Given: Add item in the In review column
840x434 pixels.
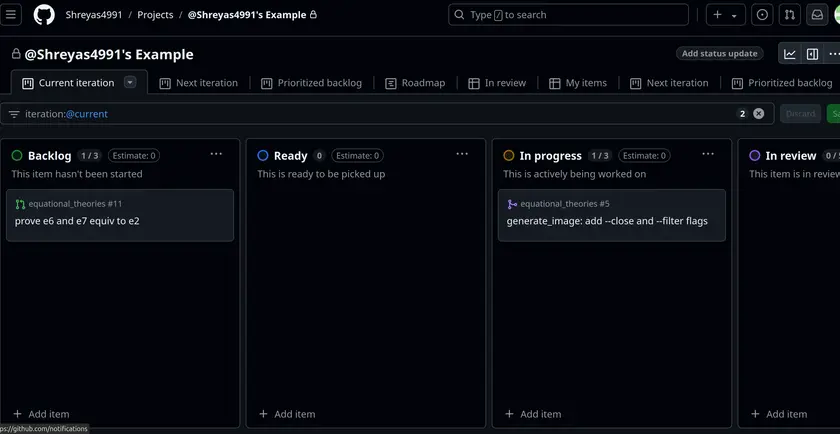Looking at the screenshot, I should (779, 414).
